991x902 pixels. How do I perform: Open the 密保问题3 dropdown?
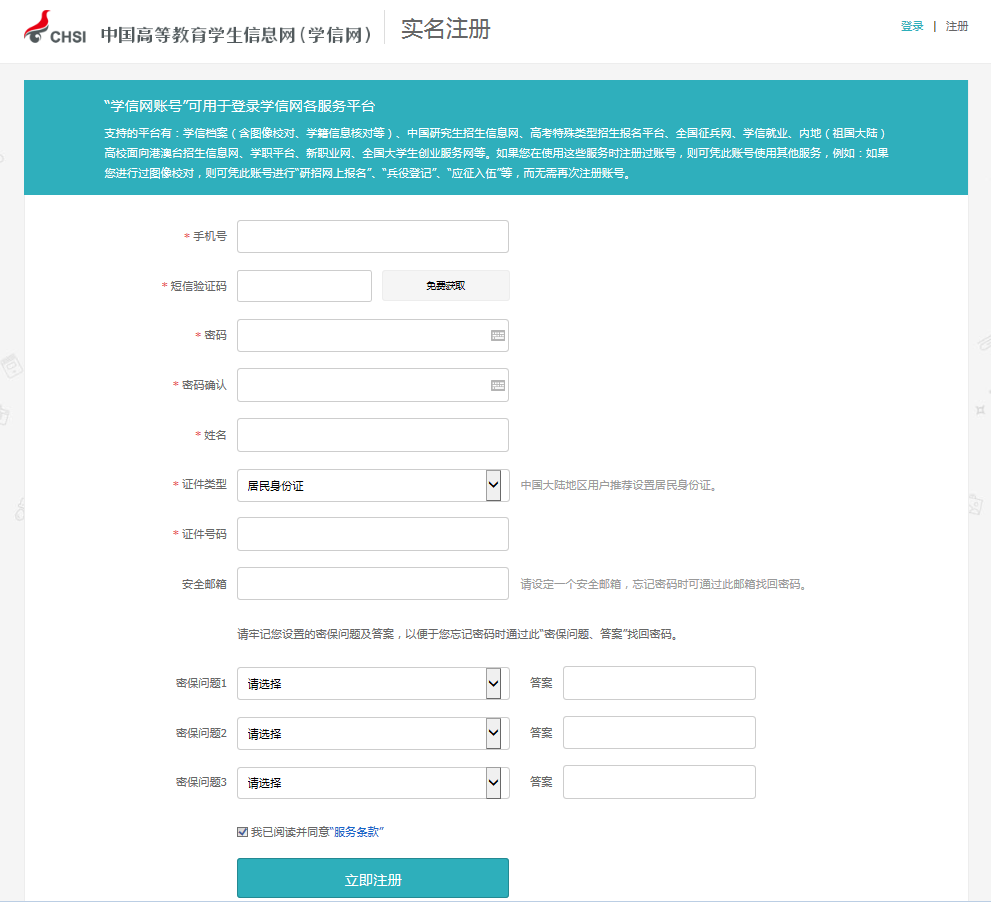(x=372, y=783)
